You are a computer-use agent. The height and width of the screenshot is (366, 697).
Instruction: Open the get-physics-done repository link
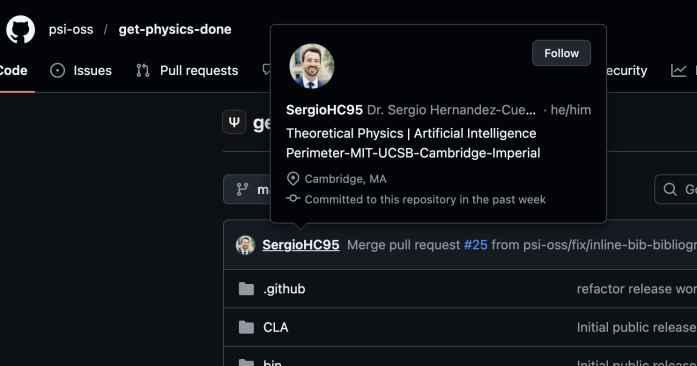point(175,29)
